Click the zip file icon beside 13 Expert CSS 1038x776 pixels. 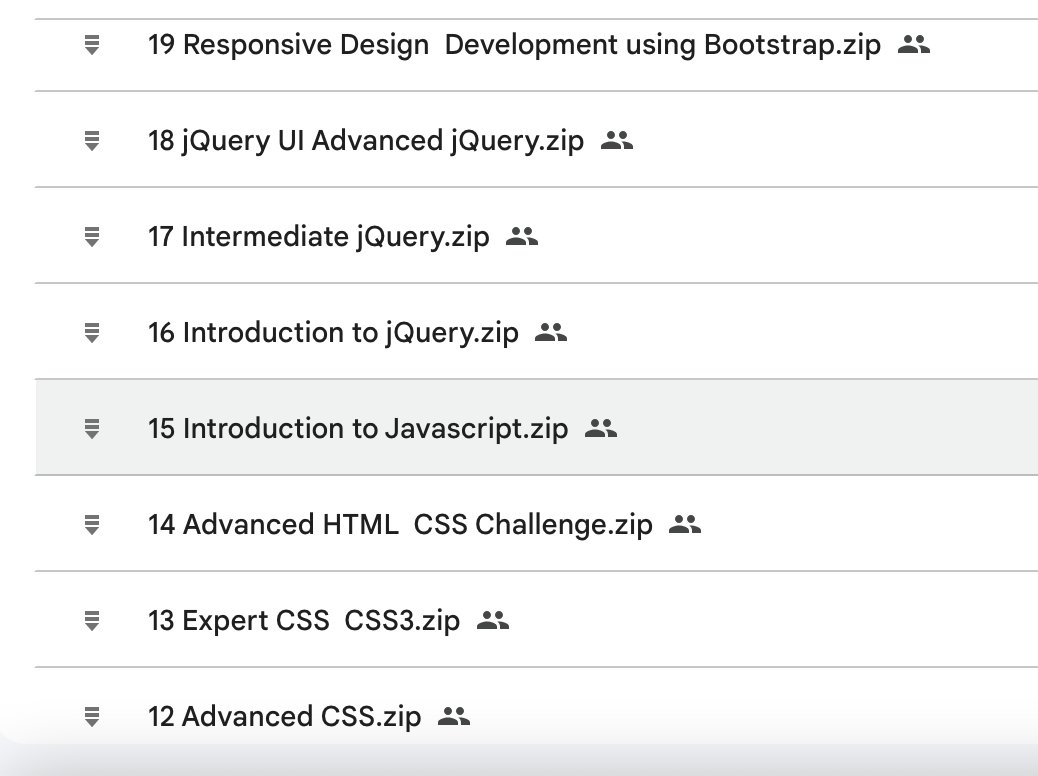click(92, 620)
